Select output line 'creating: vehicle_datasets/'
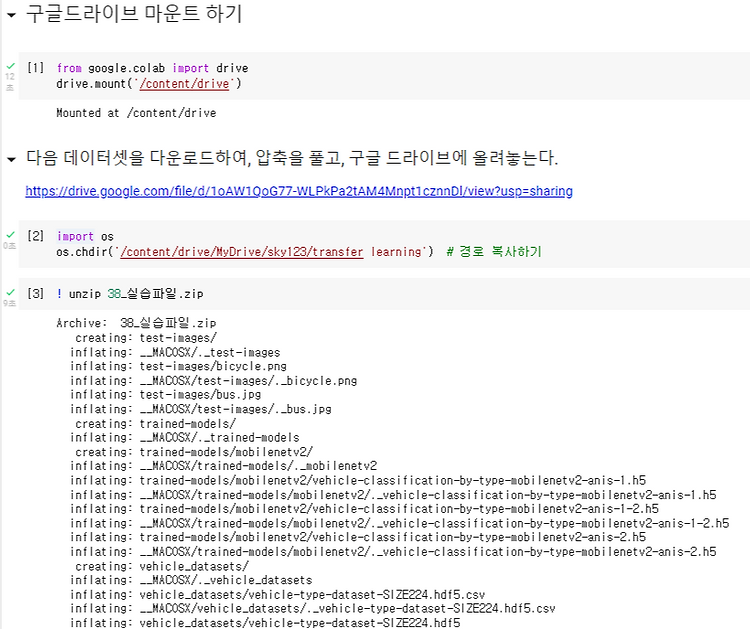 click(162, 566)
